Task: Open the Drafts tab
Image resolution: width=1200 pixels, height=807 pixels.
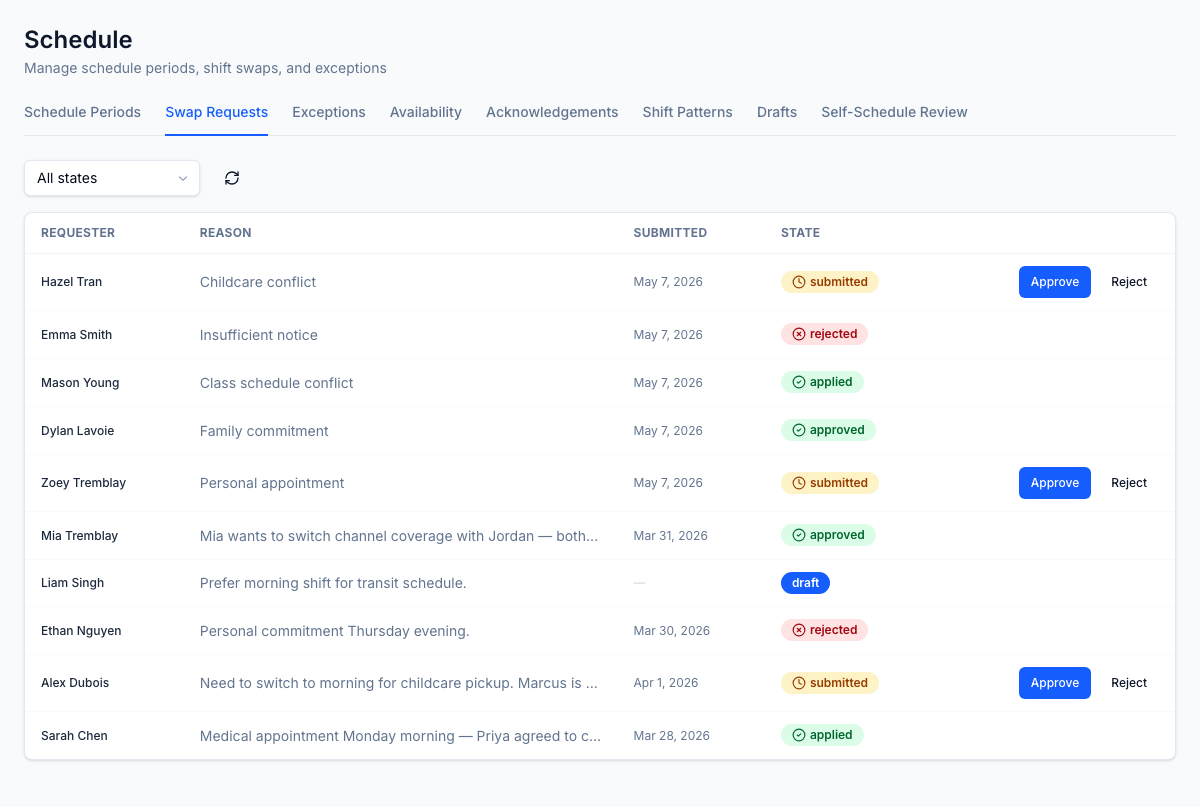Action: [777, 112]
